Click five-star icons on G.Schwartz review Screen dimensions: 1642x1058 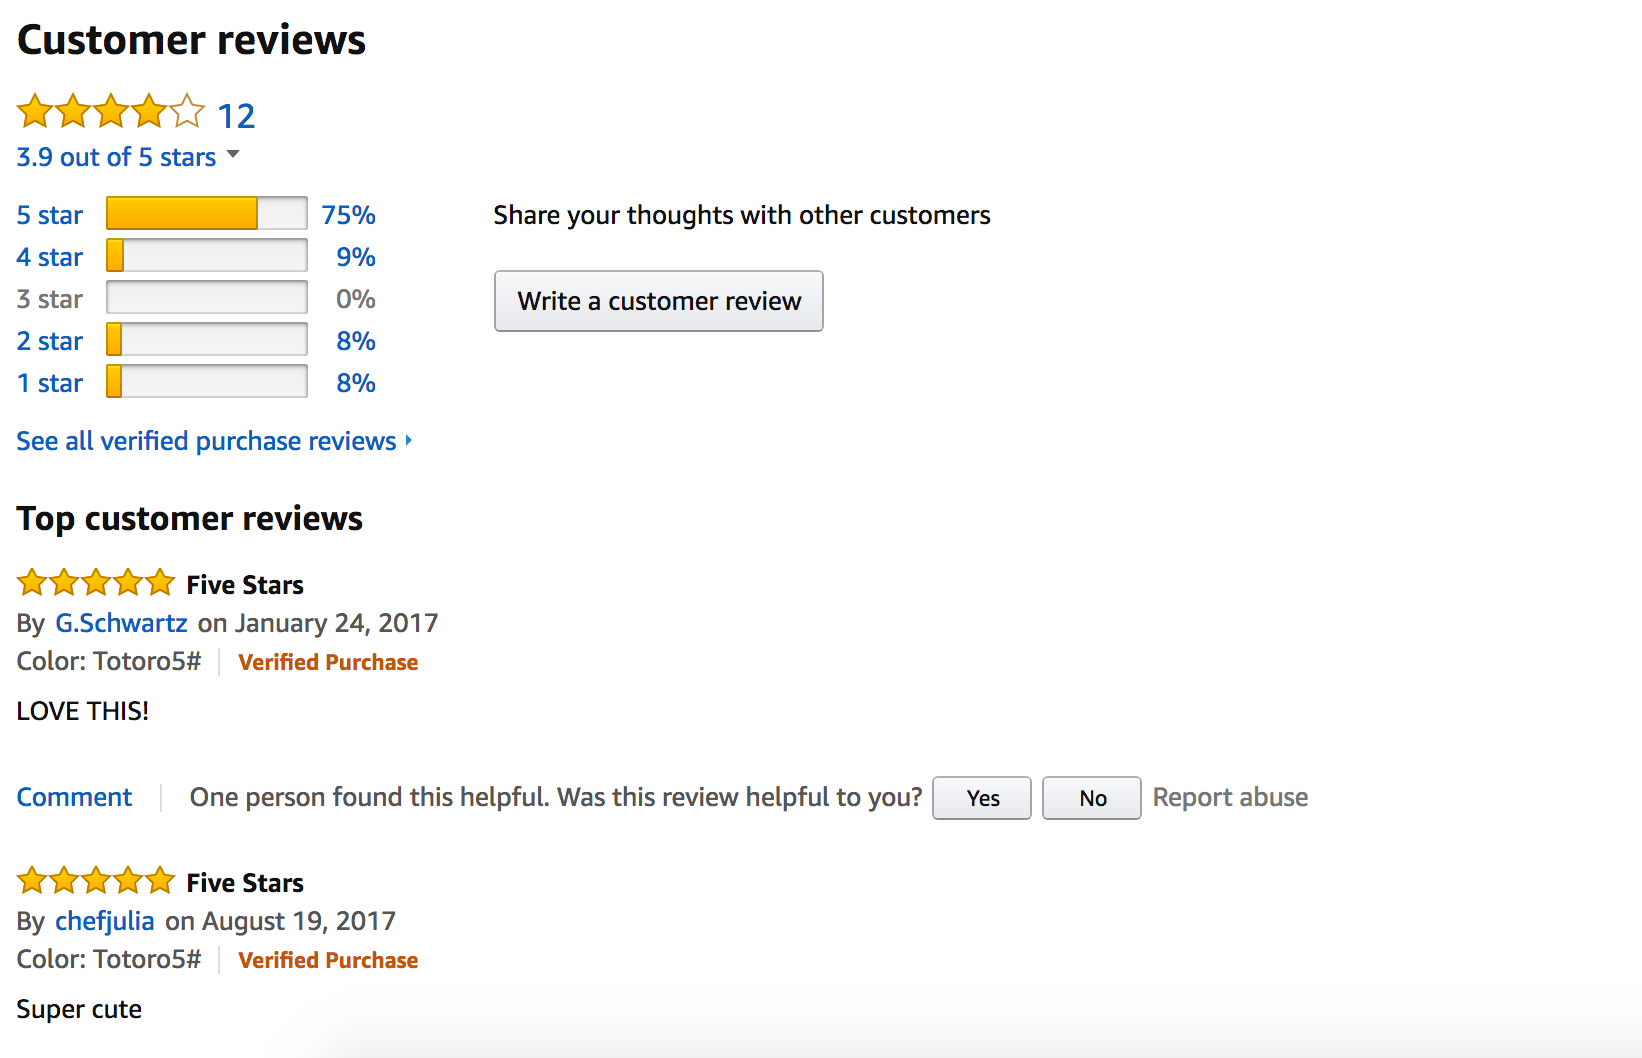coord(96,582)
